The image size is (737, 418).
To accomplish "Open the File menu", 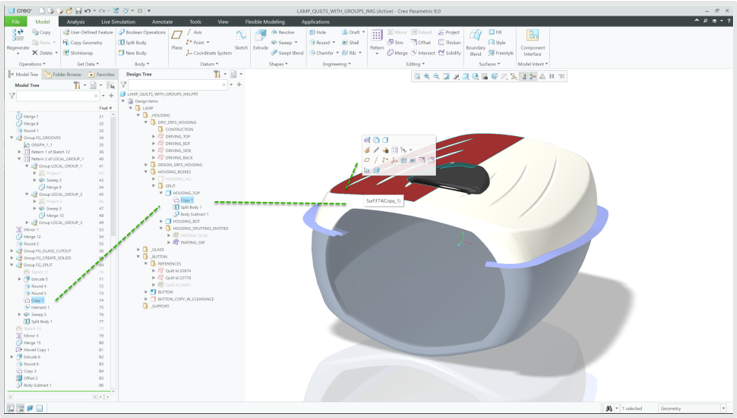I will point(15,21).
